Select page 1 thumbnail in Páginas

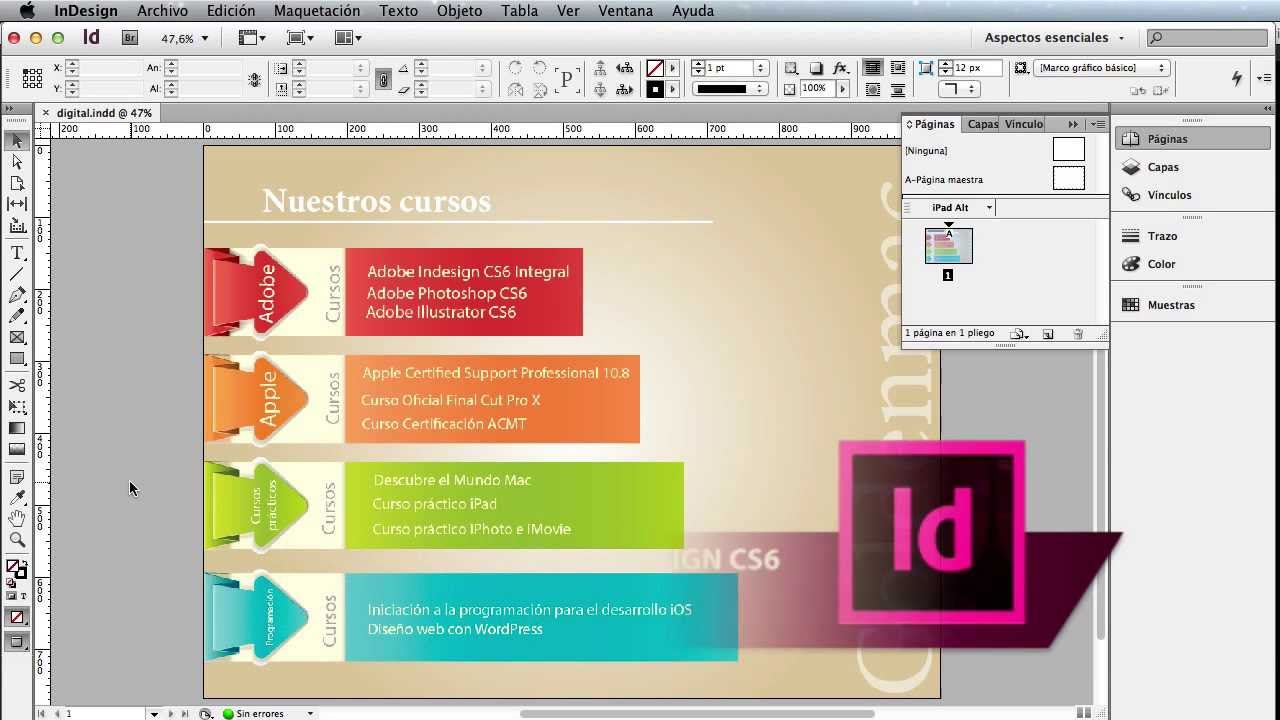coord(948,246)
